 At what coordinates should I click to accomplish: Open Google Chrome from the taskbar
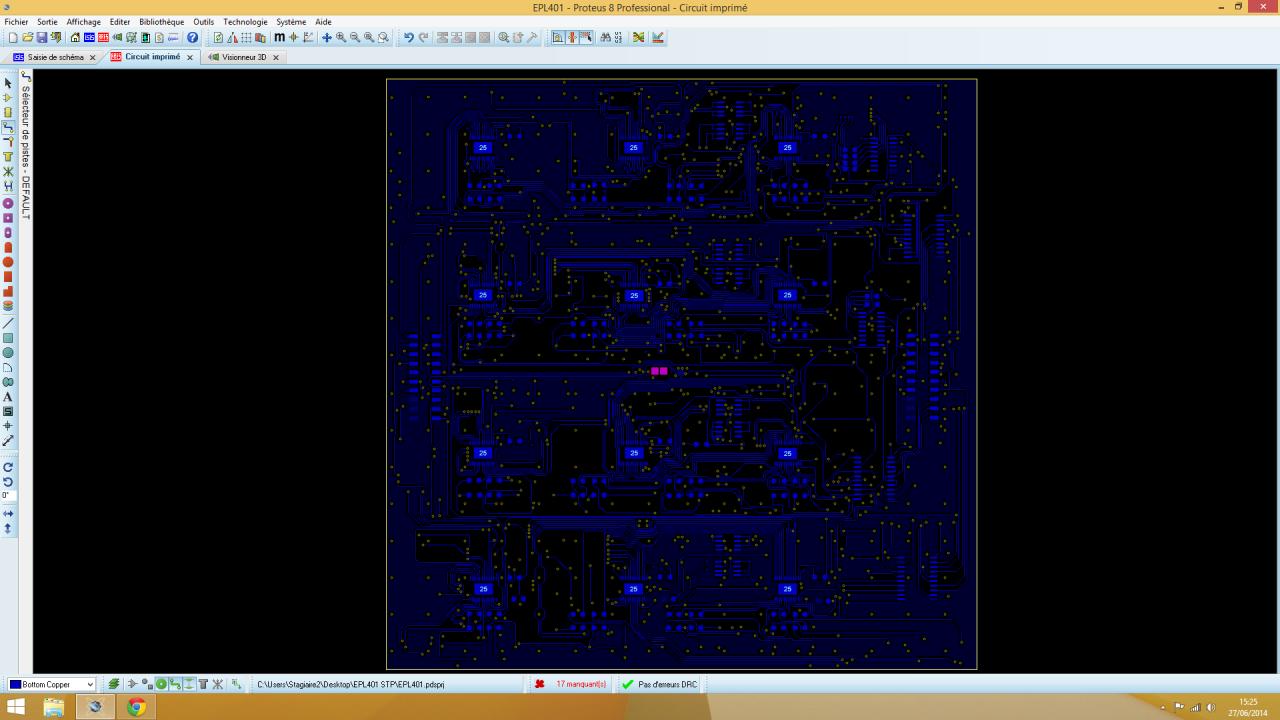tap(136, 708)
